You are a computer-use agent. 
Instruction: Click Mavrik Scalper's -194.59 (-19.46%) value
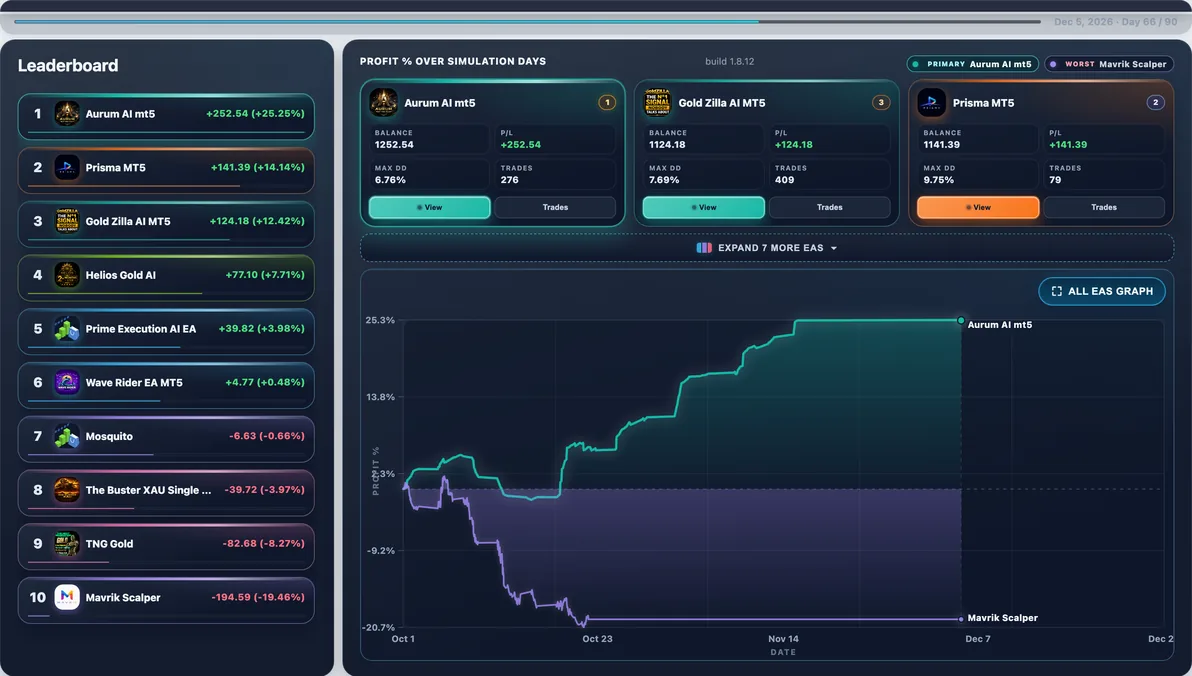tap(258, 598)
